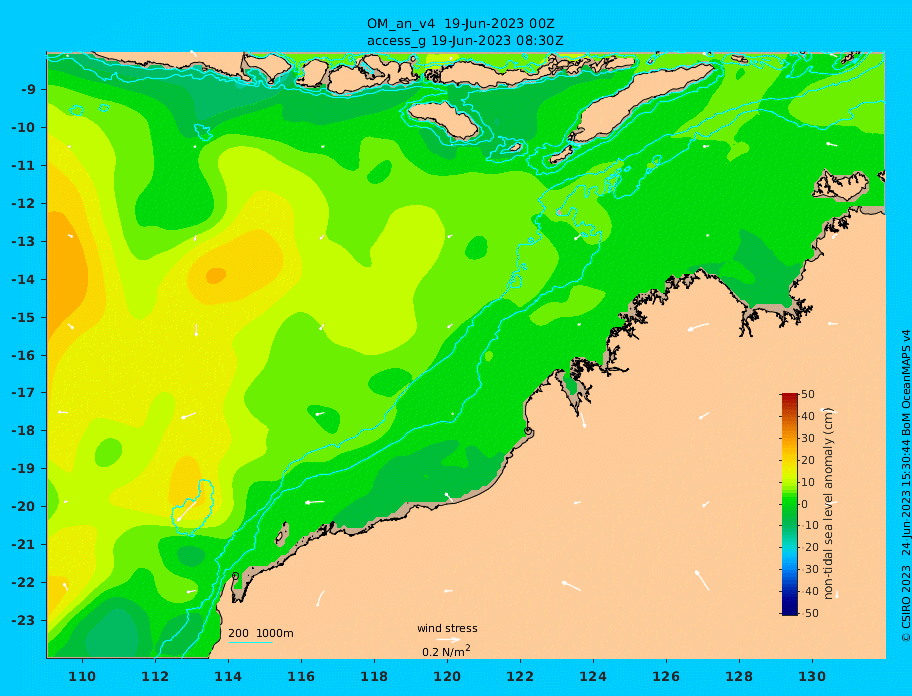Screen dimensions: 912x696
Task: Click the longitude label '122'
Action: tap(520, 676)
